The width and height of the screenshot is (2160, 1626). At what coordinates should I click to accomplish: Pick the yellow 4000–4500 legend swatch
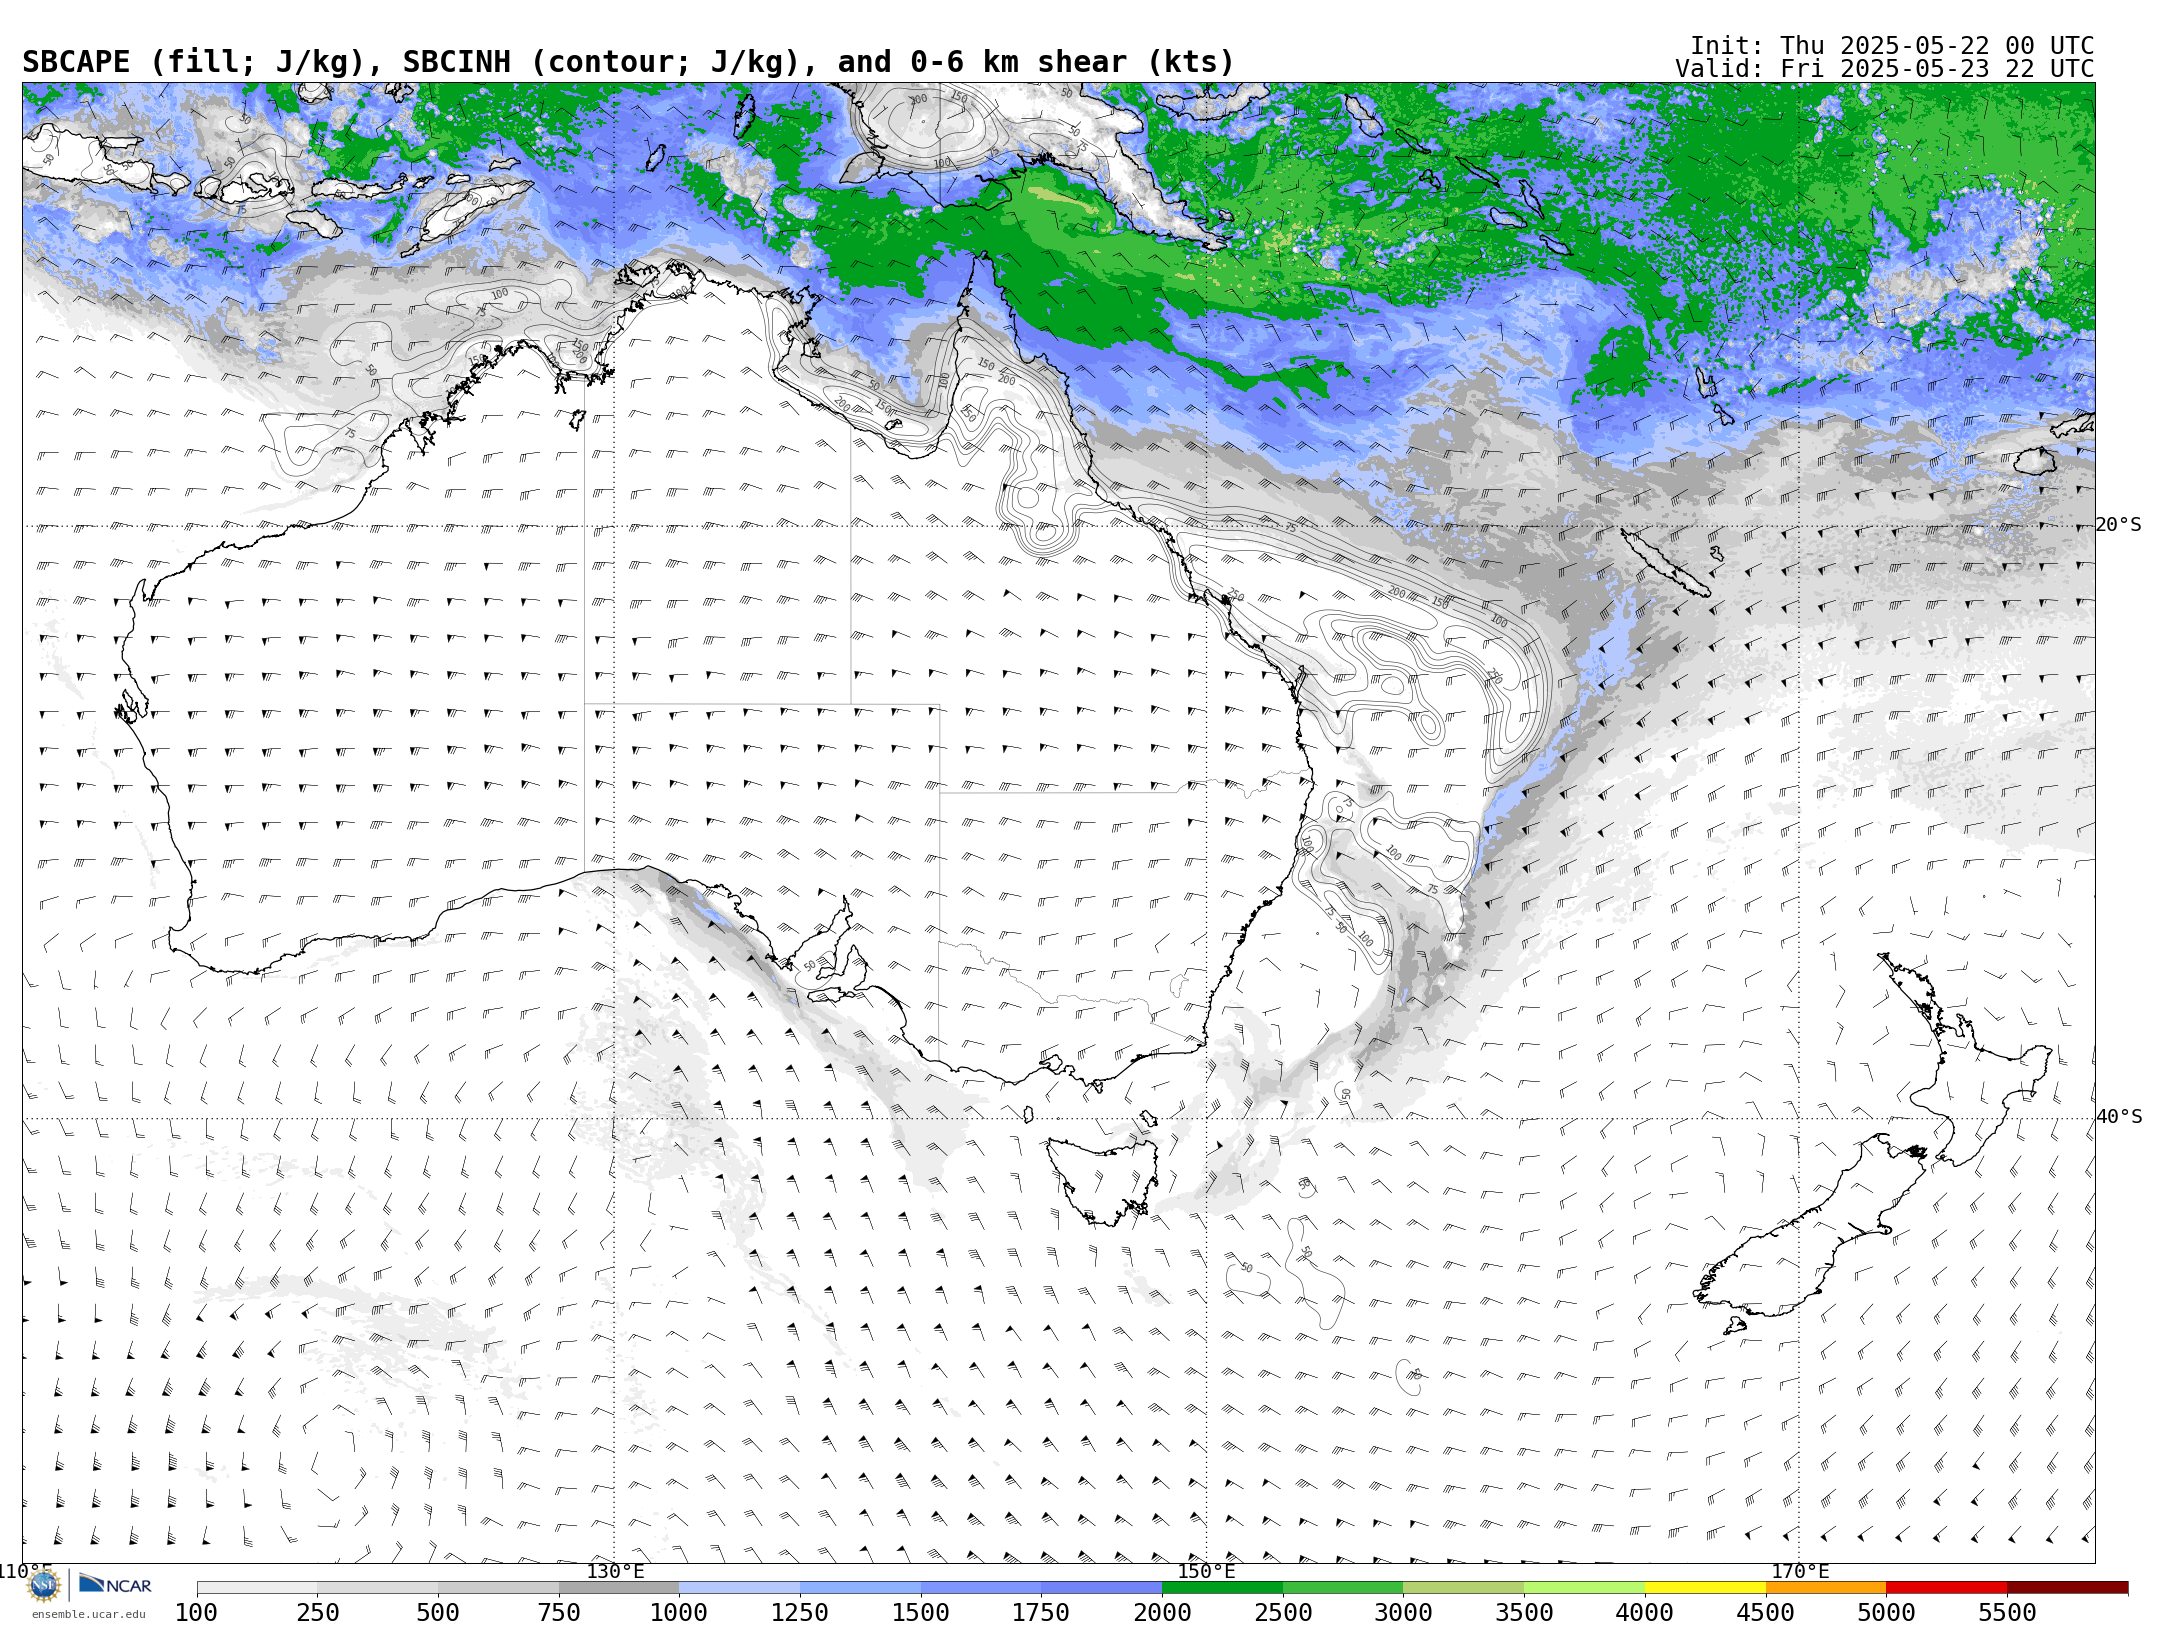tap(1705, 1588)
